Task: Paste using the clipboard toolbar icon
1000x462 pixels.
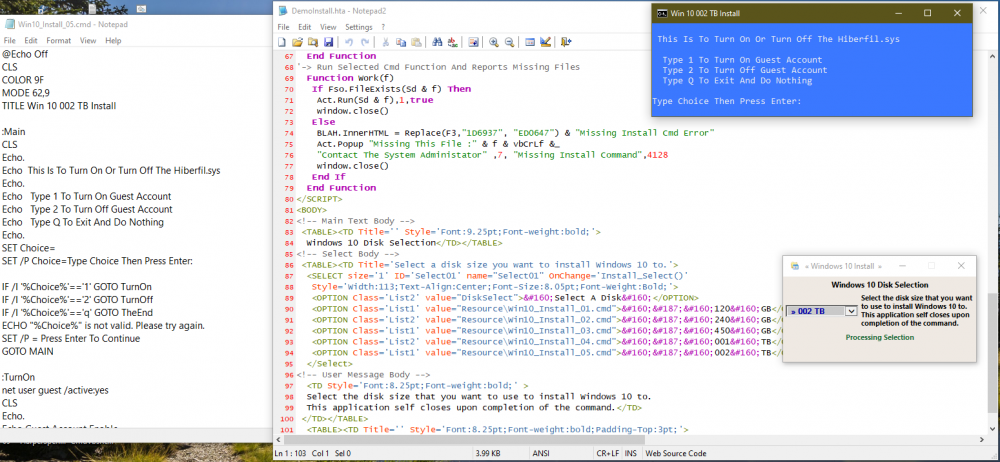Action: (x=415, y=42)
